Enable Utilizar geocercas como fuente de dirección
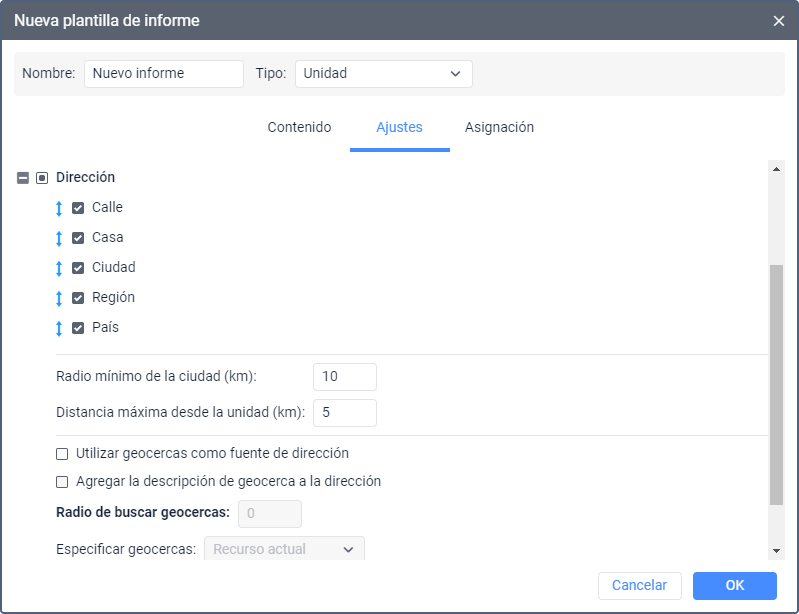Screen dimensions: 799x614 [x=63, y=454]
